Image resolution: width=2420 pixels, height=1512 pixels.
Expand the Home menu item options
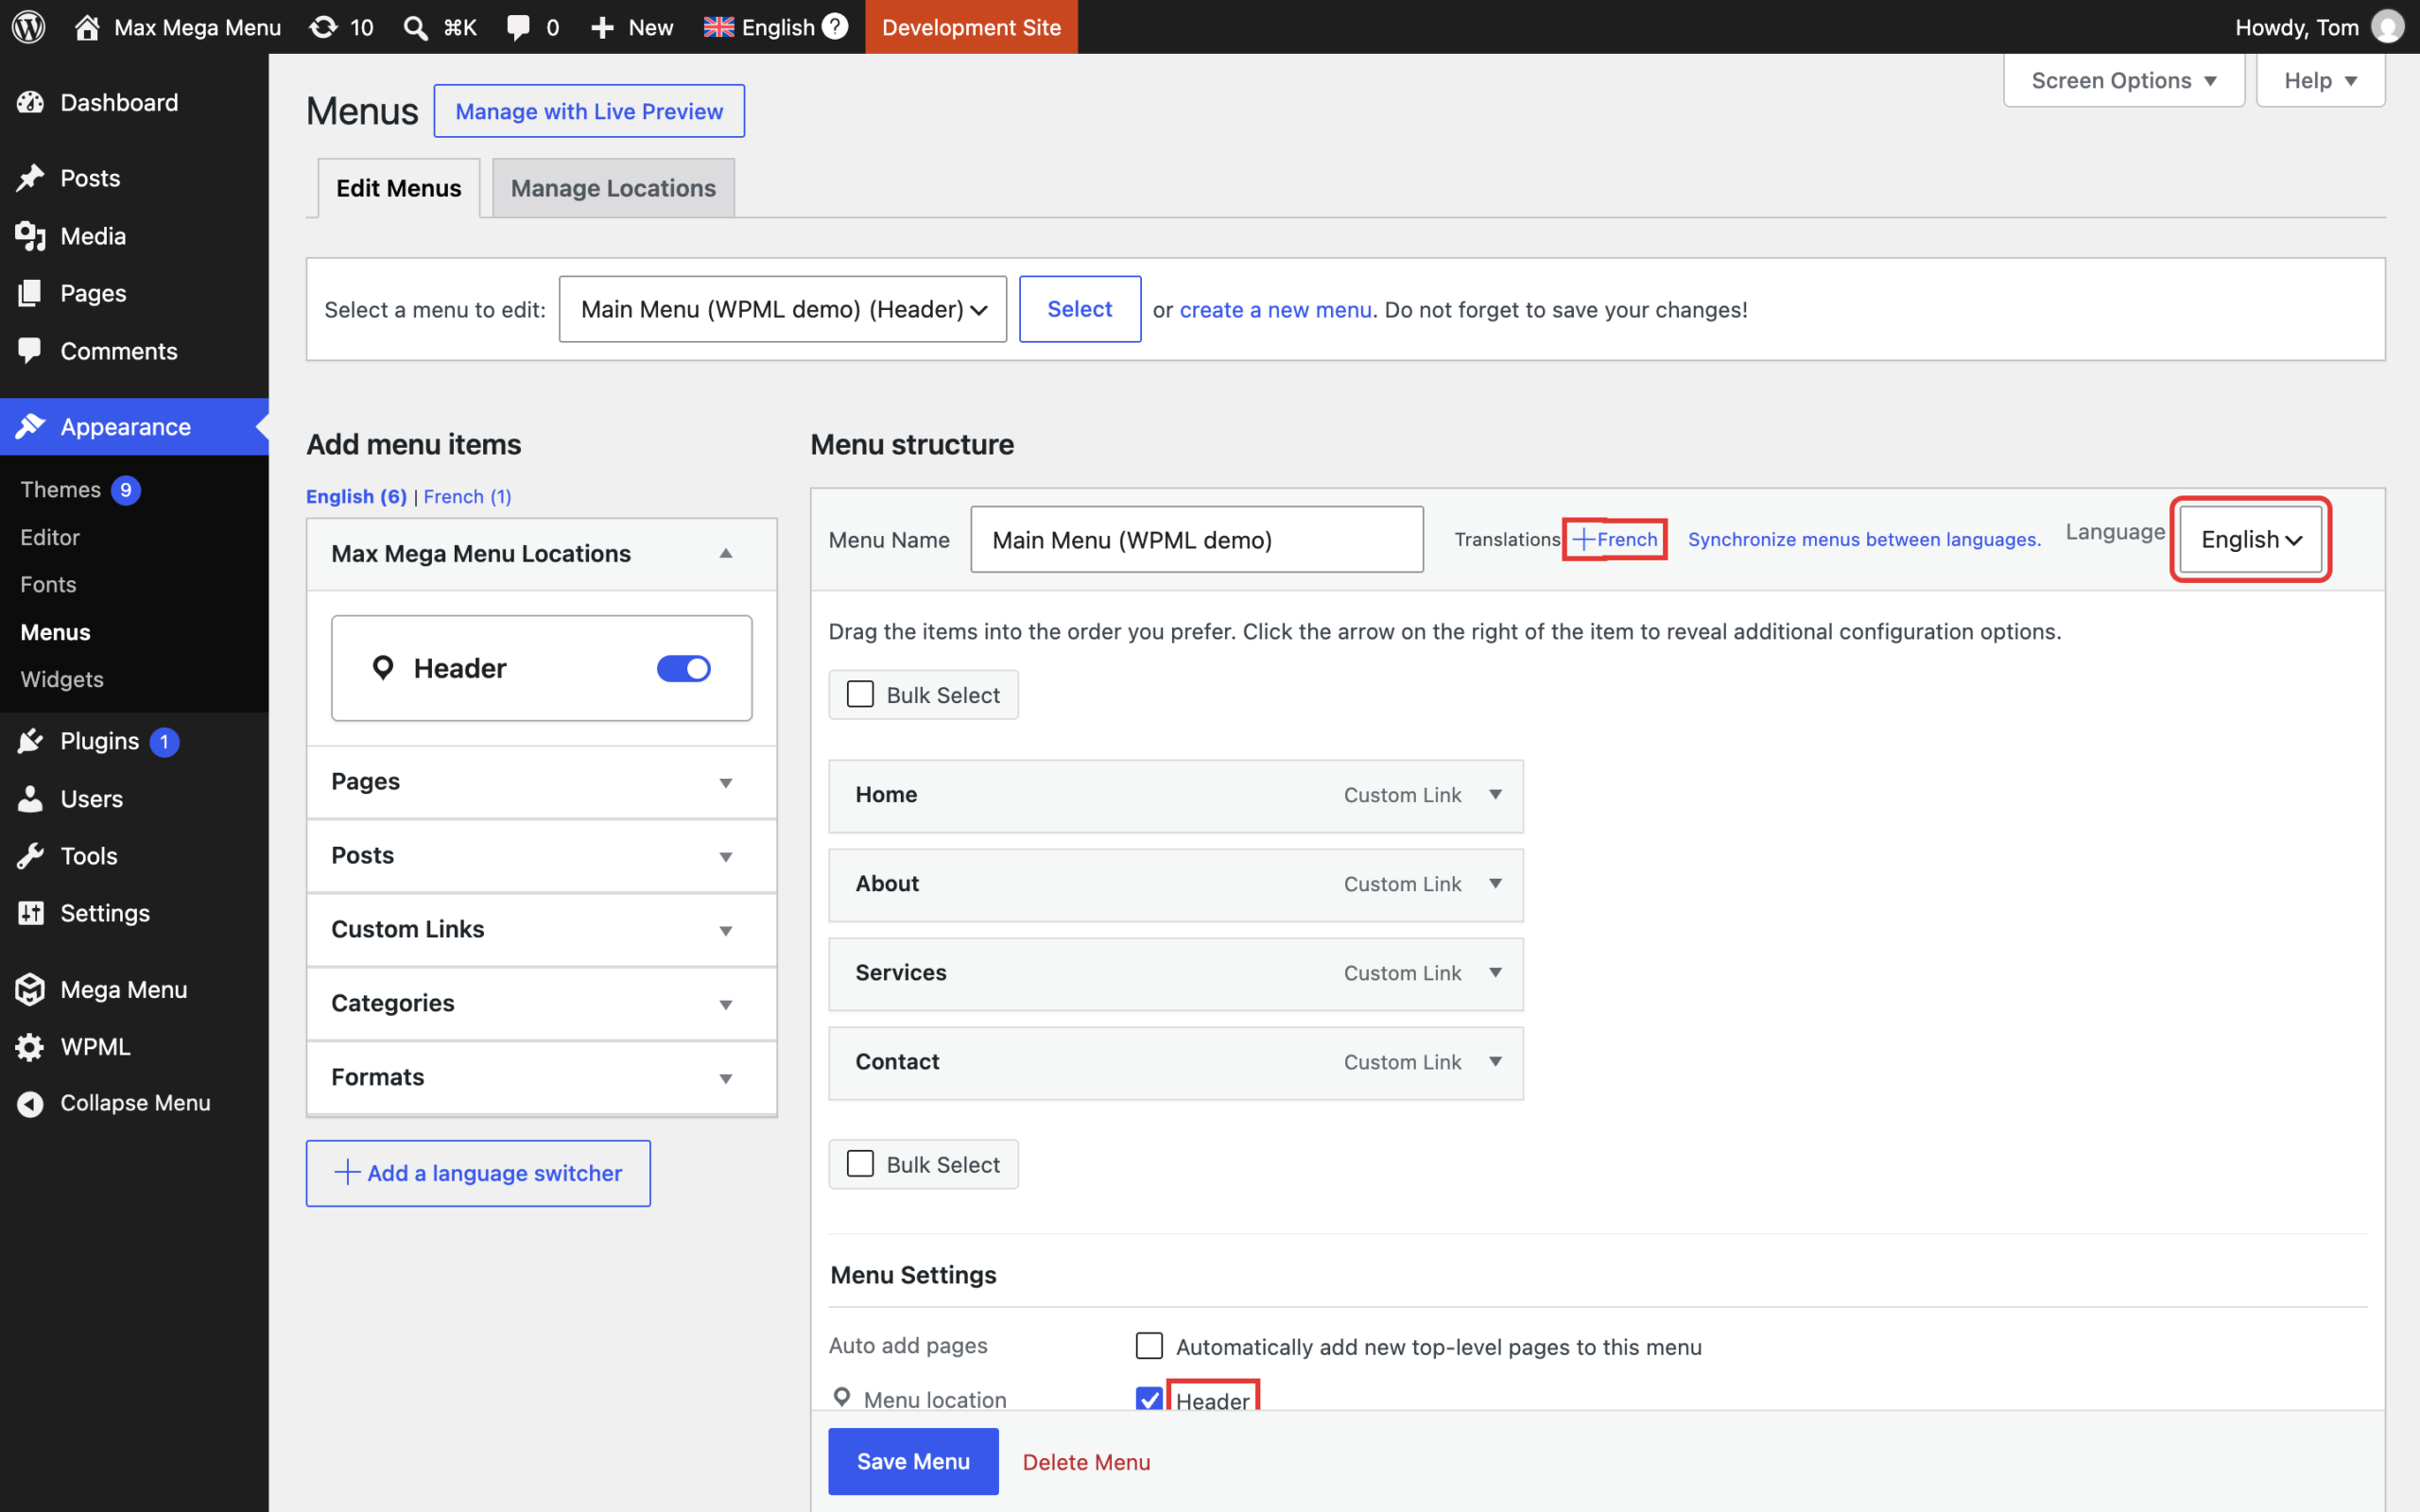[1496, 795]
